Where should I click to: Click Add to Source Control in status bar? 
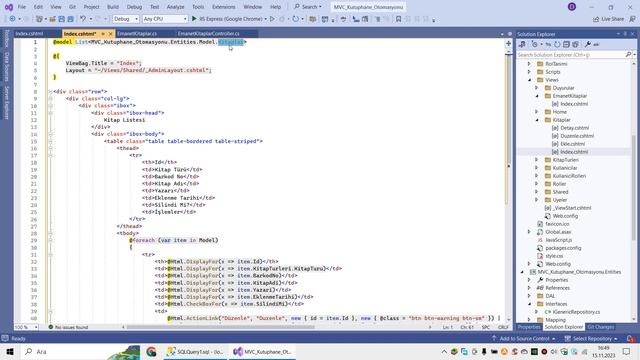click(x=524, y=338)
